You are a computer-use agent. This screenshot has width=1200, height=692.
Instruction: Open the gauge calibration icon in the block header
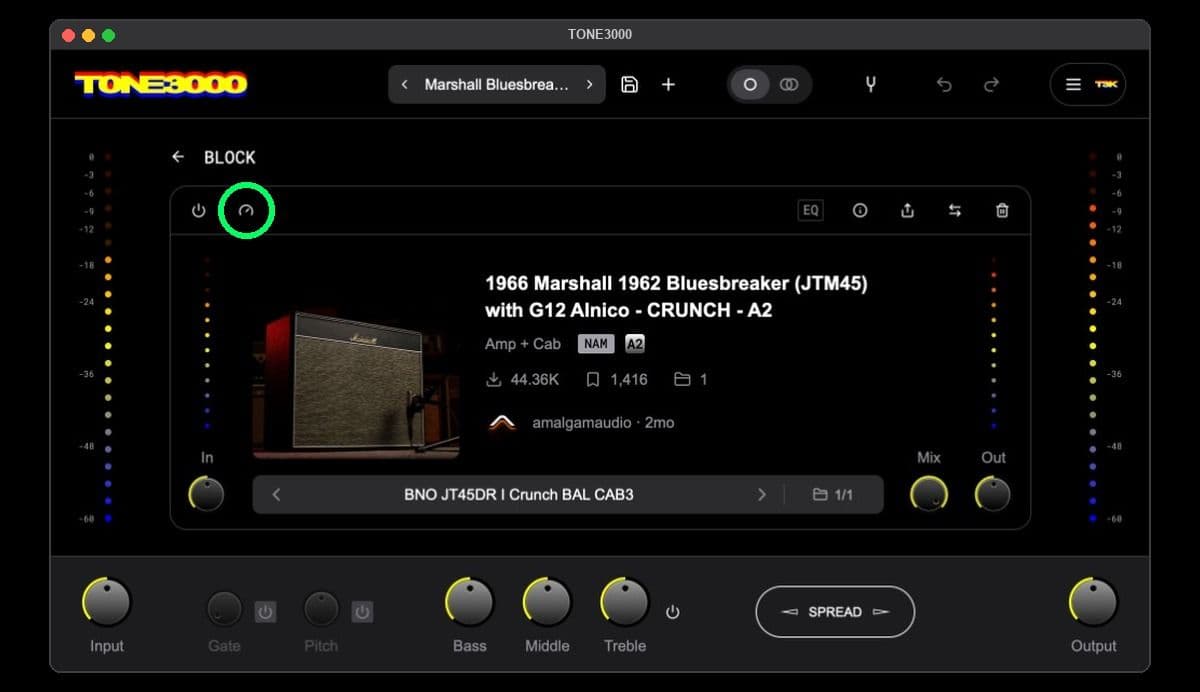click(x=246, y=211)
